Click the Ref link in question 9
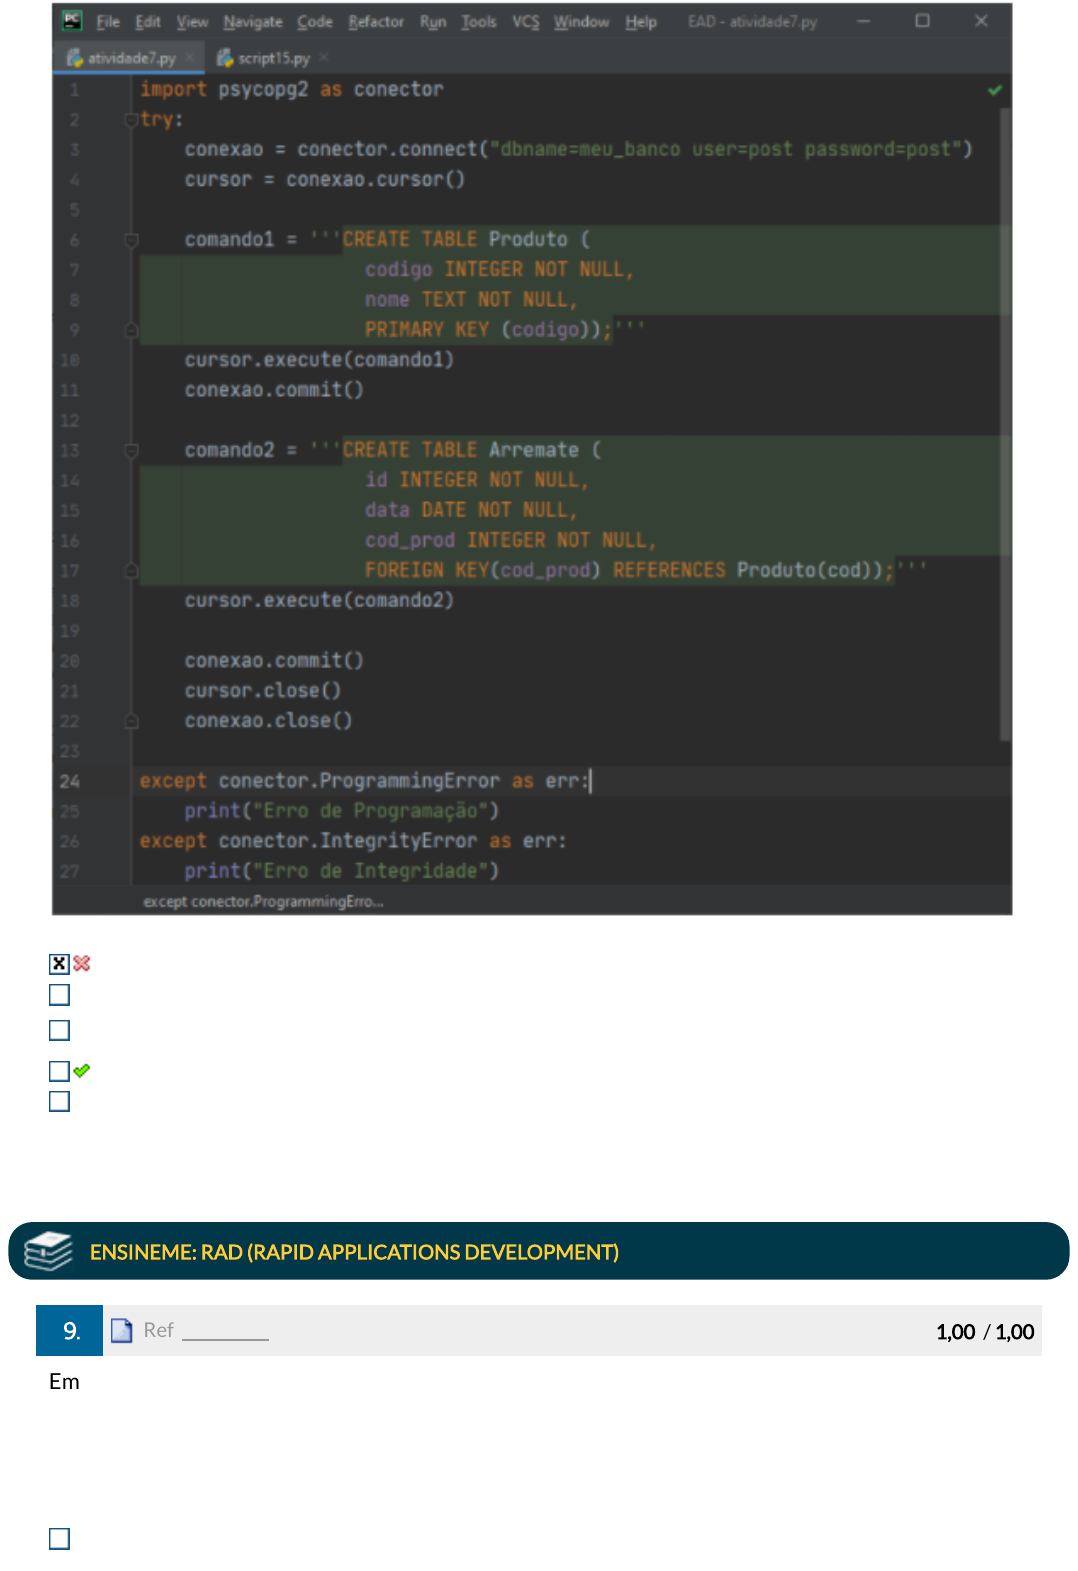The image size is (1078, 1571). click(158, 1330)
